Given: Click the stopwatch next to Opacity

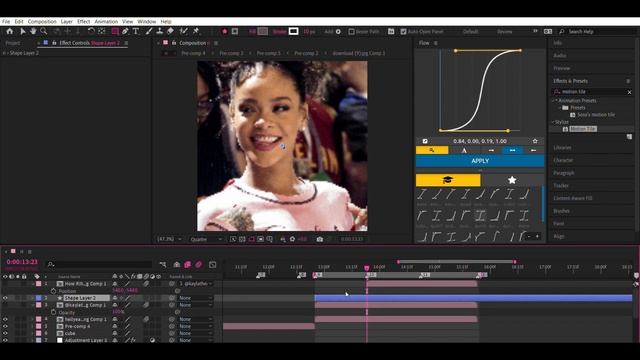Looking at the screenshot, I should [x=53, y=312].
